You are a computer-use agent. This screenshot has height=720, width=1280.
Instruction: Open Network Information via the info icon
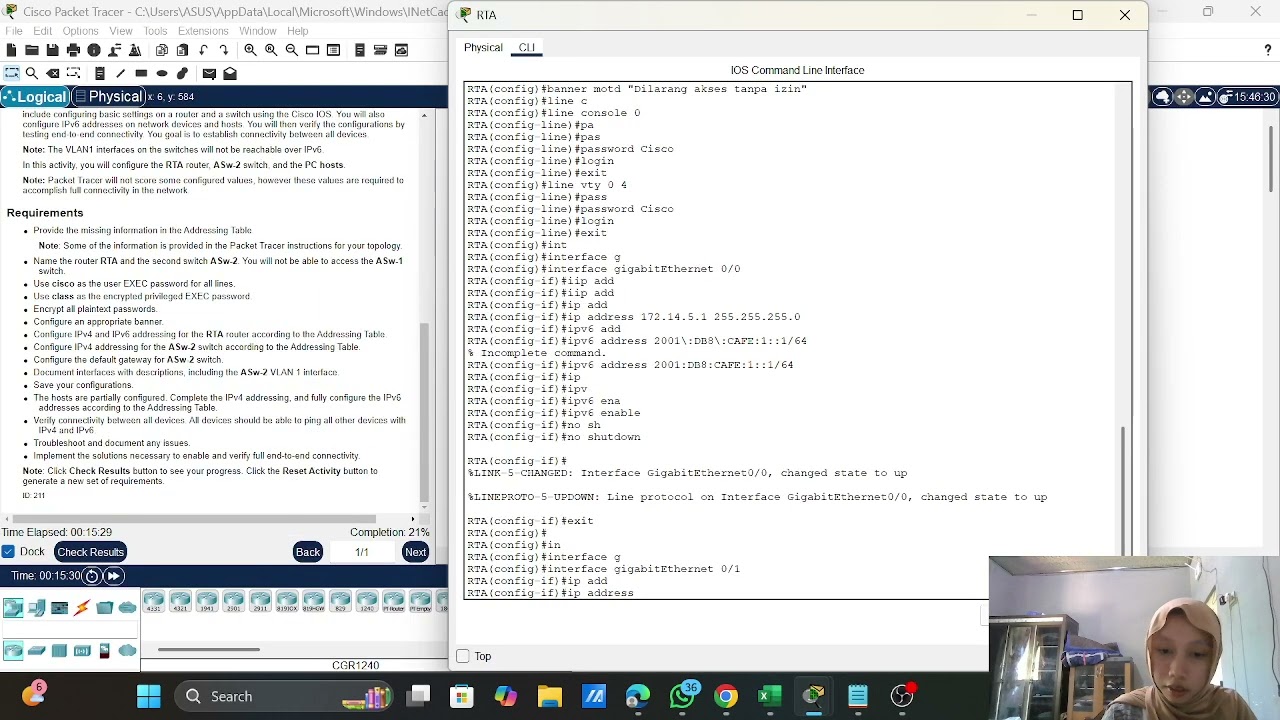94,50
